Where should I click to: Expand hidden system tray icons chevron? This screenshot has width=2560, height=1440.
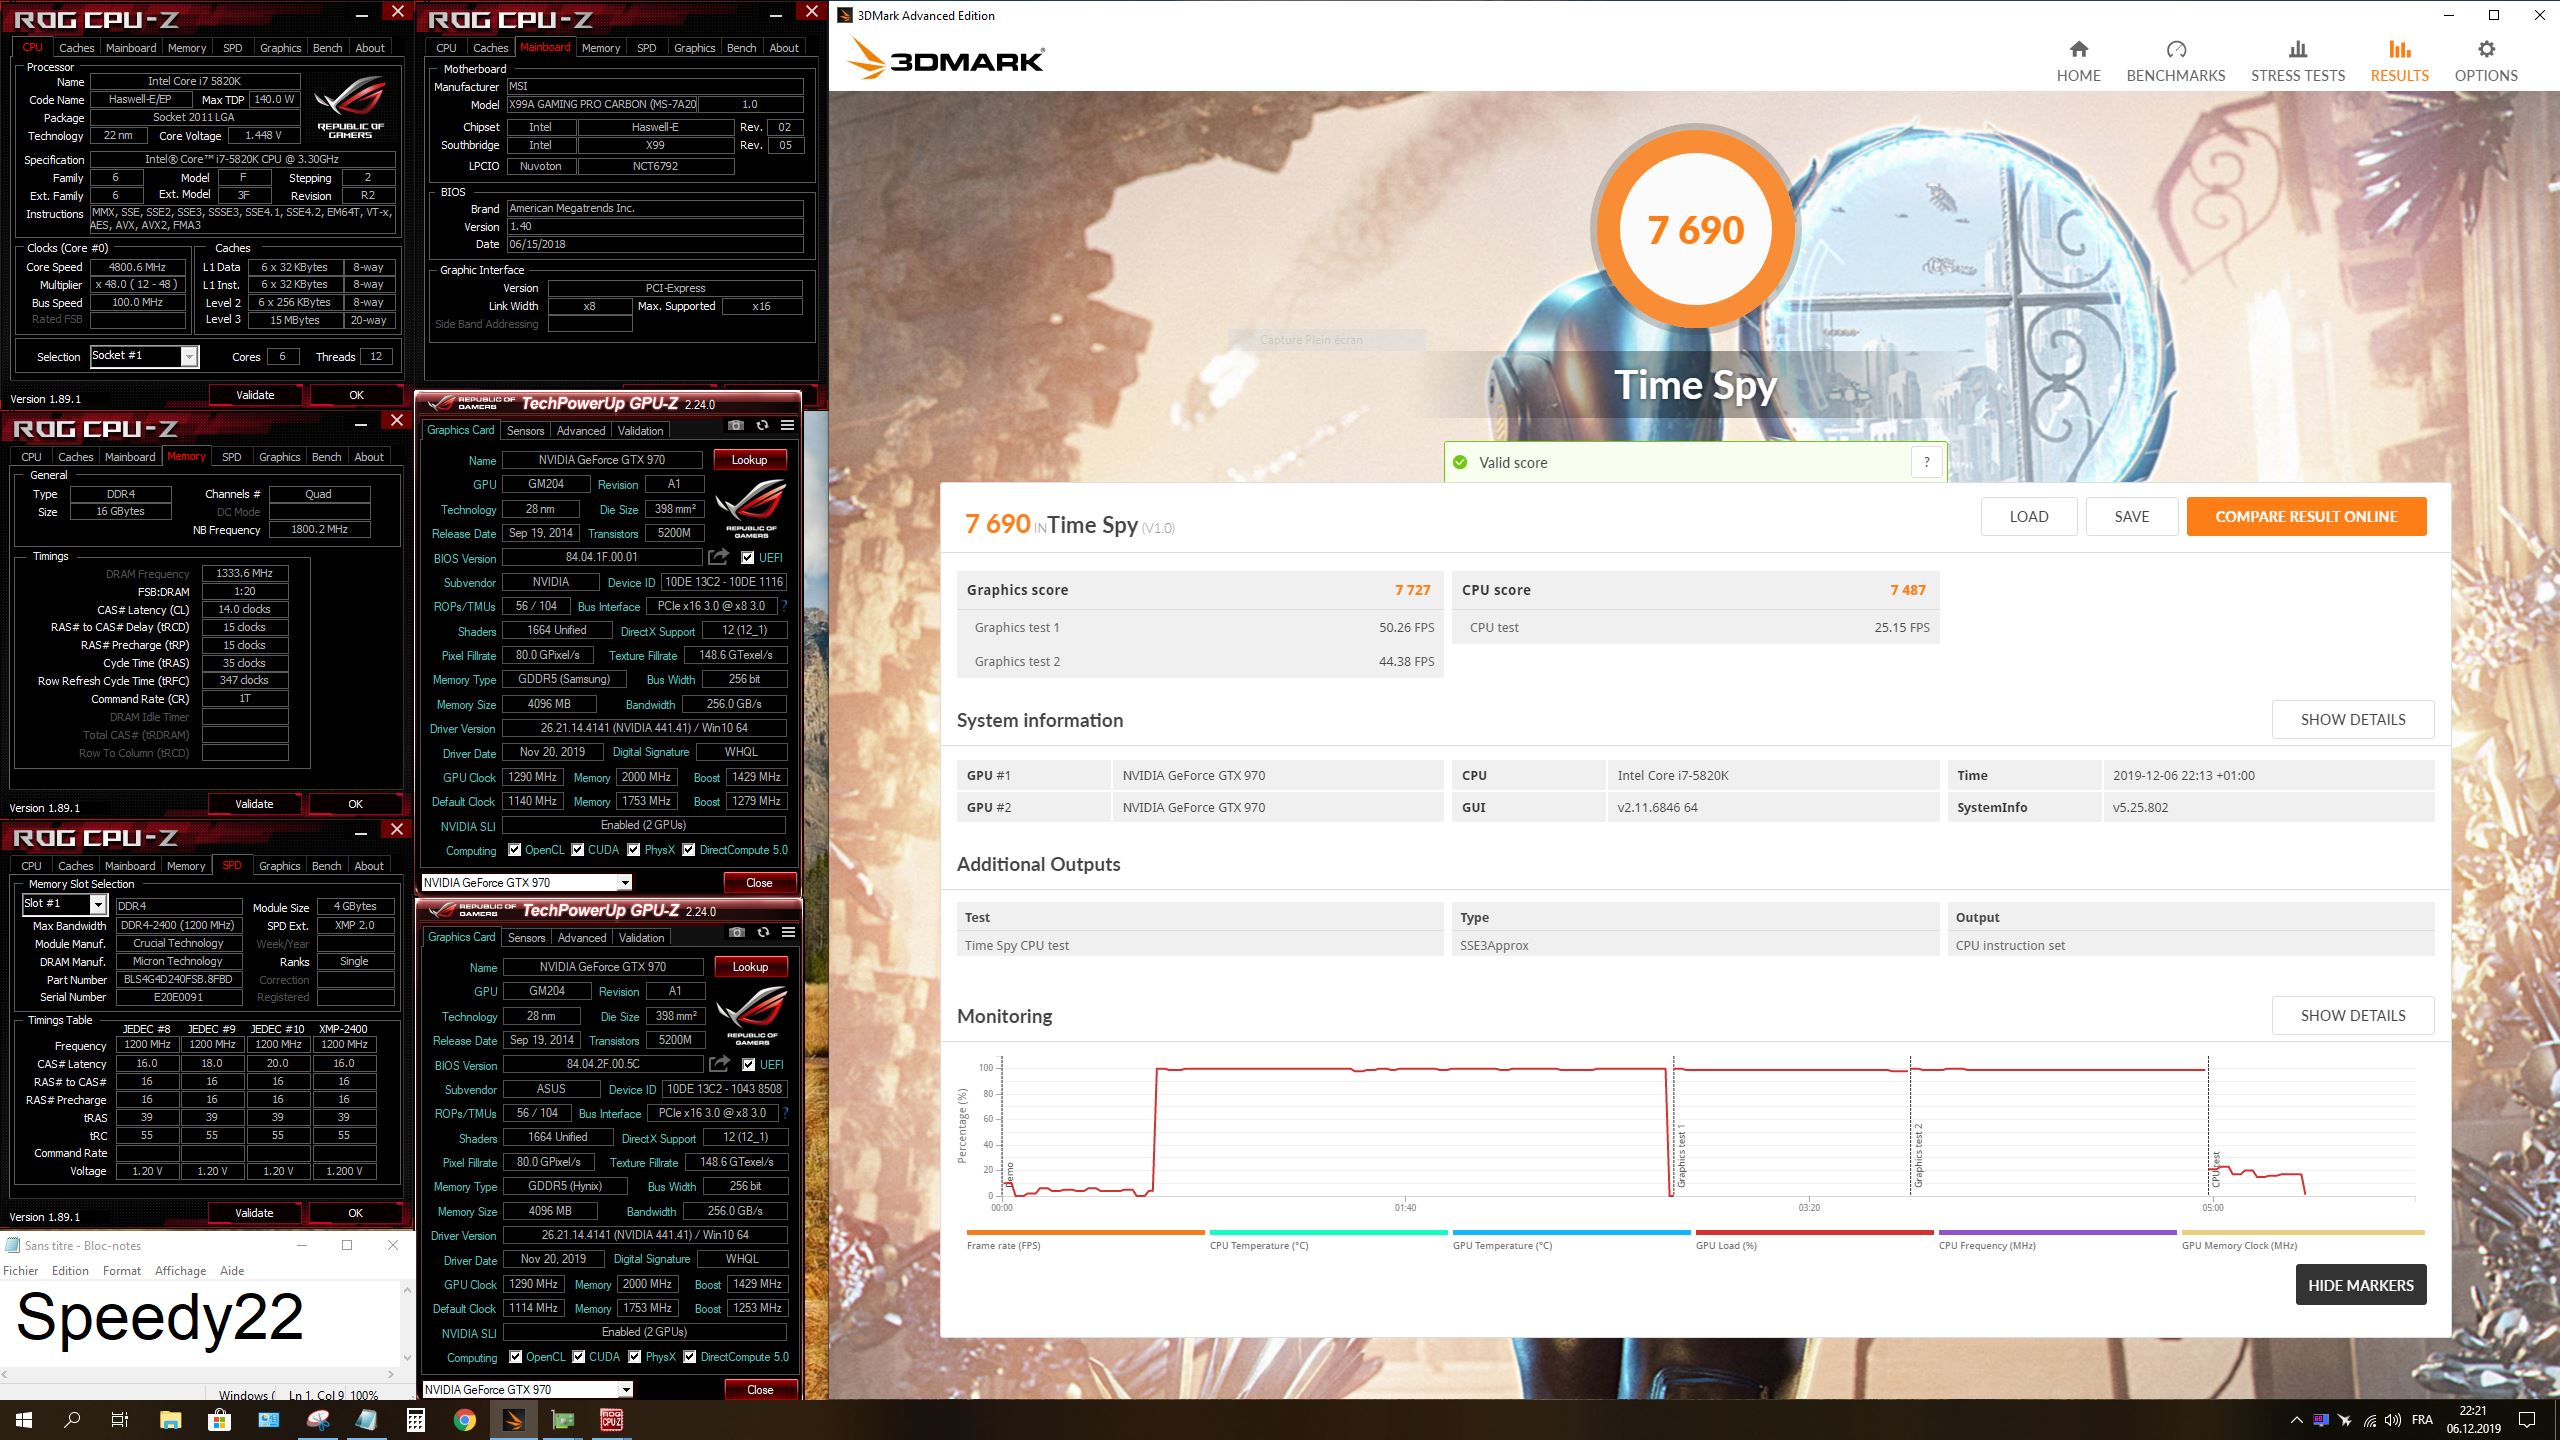point(2295,1420)
